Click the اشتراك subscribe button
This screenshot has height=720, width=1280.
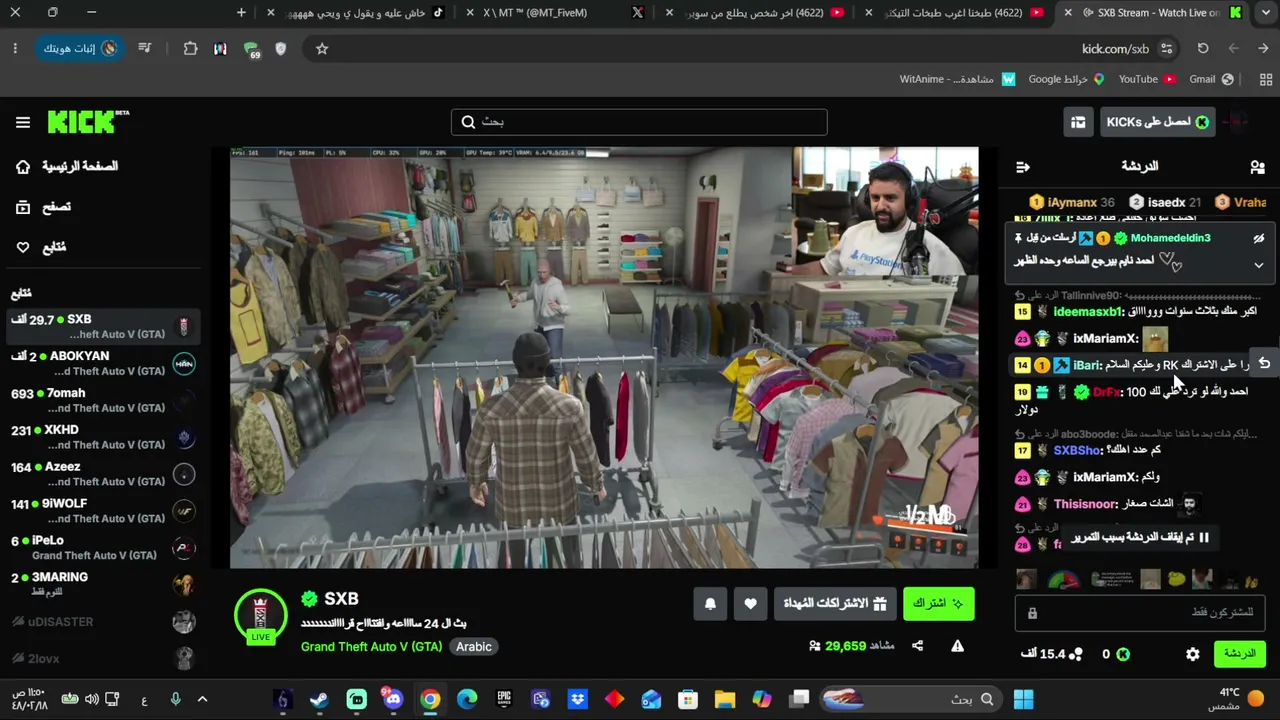[x=938, y=603]
